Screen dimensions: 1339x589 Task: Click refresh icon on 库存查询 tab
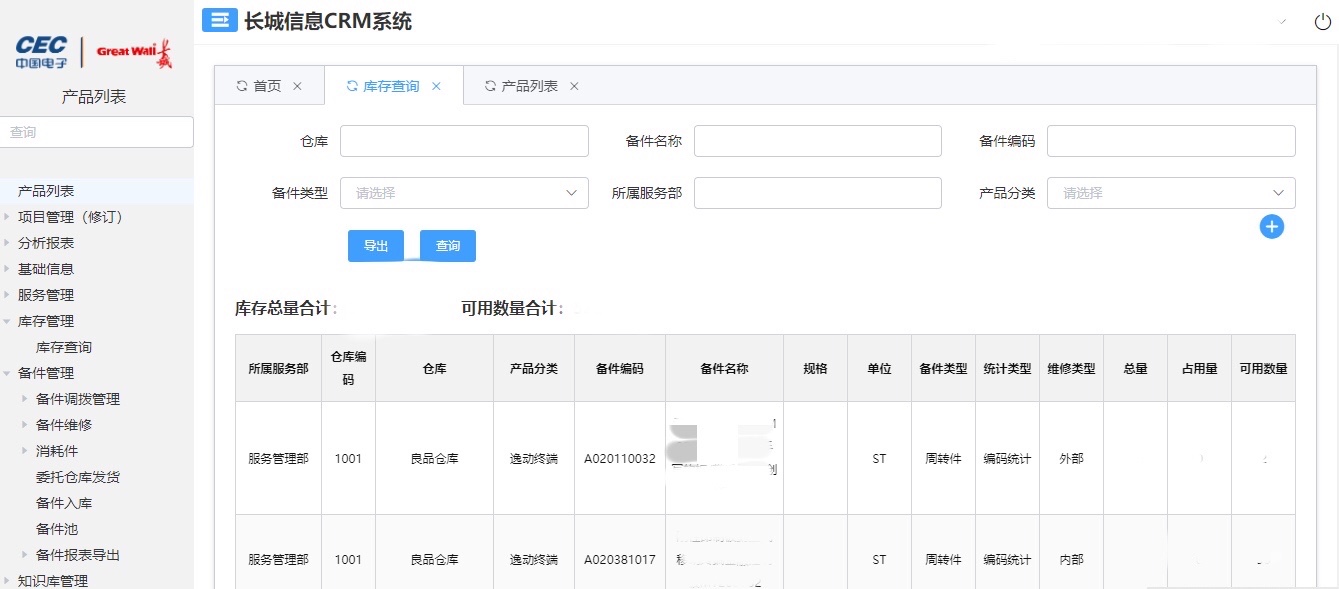351,86
